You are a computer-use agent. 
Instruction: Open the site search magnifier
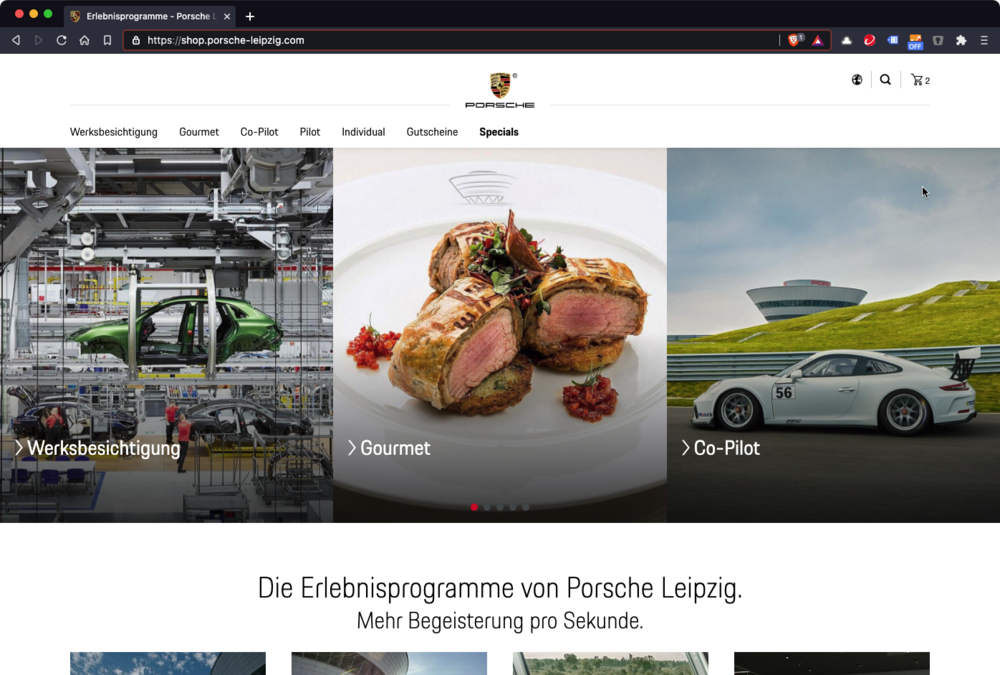pyautogui.click(x=885, y=80)
